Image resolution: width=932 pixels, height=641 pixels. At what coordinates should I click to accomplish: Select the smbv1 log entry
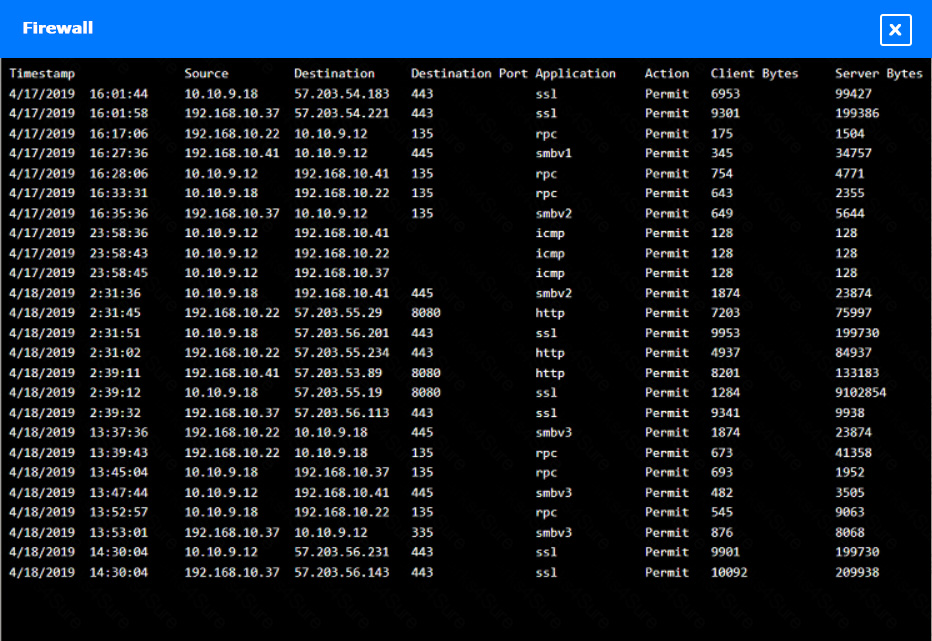(x=400, y=153)
